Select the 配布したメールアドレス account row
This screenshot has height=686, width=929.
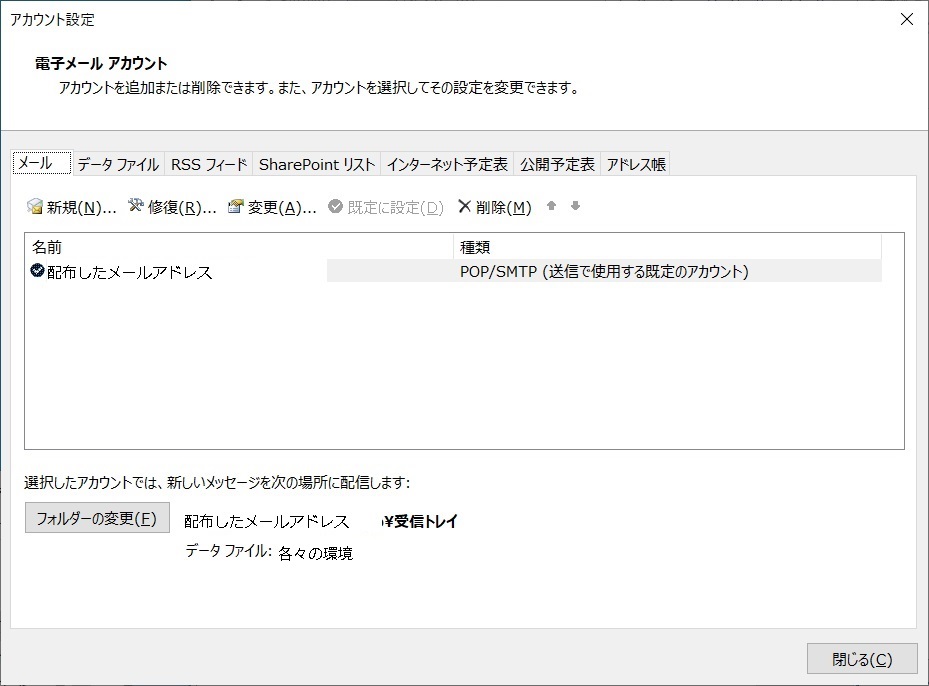coord(130,272)
